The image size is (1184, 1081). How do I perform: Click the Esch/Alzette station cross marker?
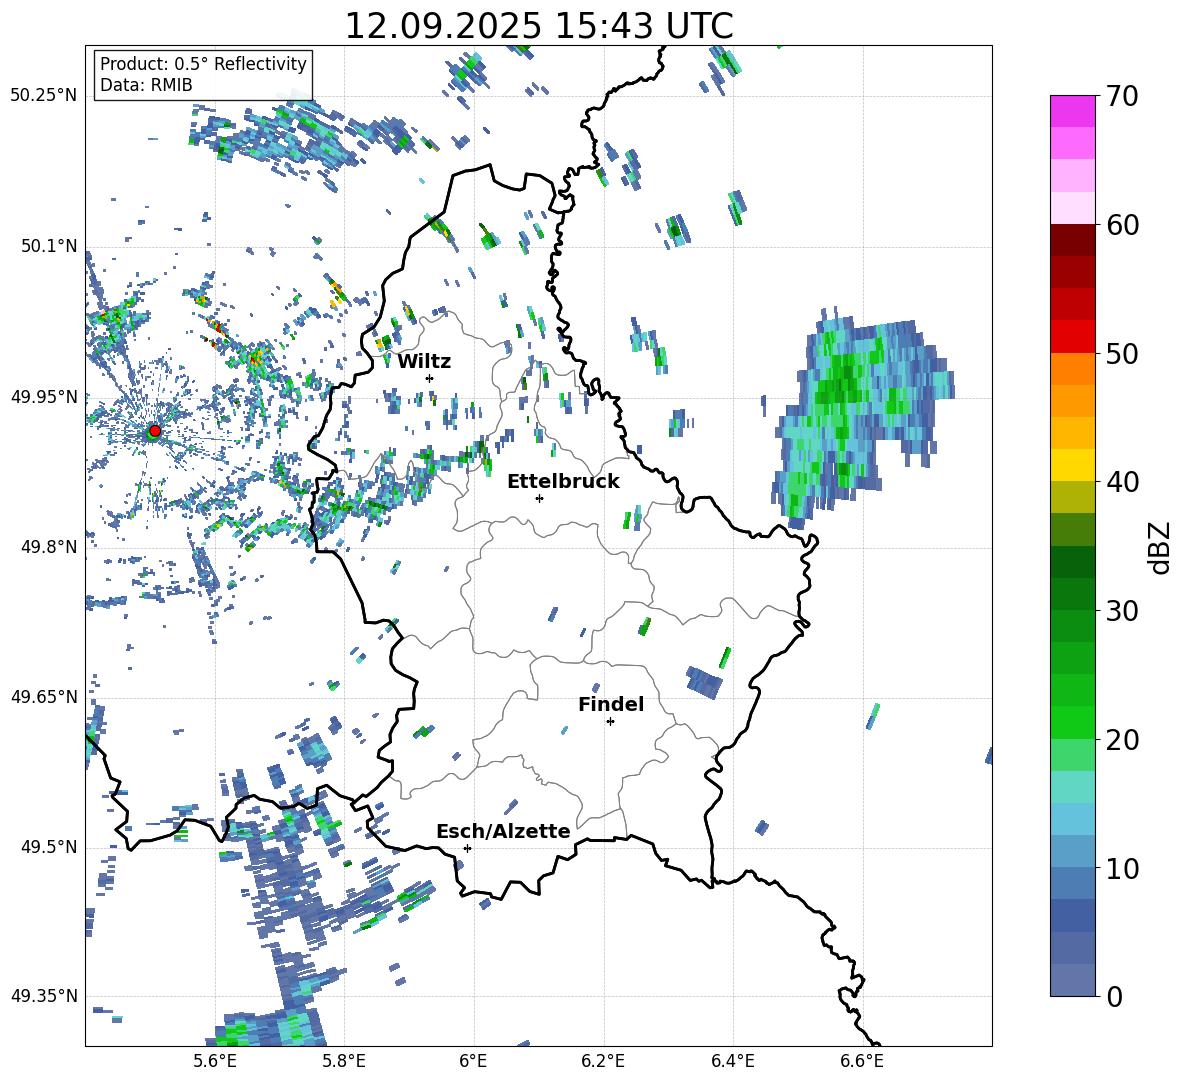(467, 848)
